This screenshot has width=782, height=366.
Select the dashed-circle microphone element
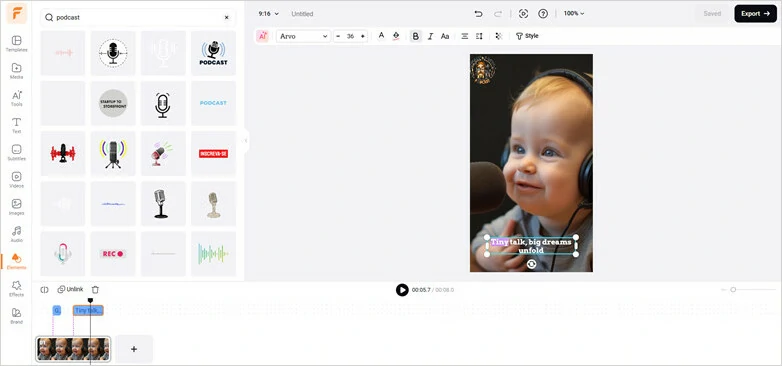point(113,53)
